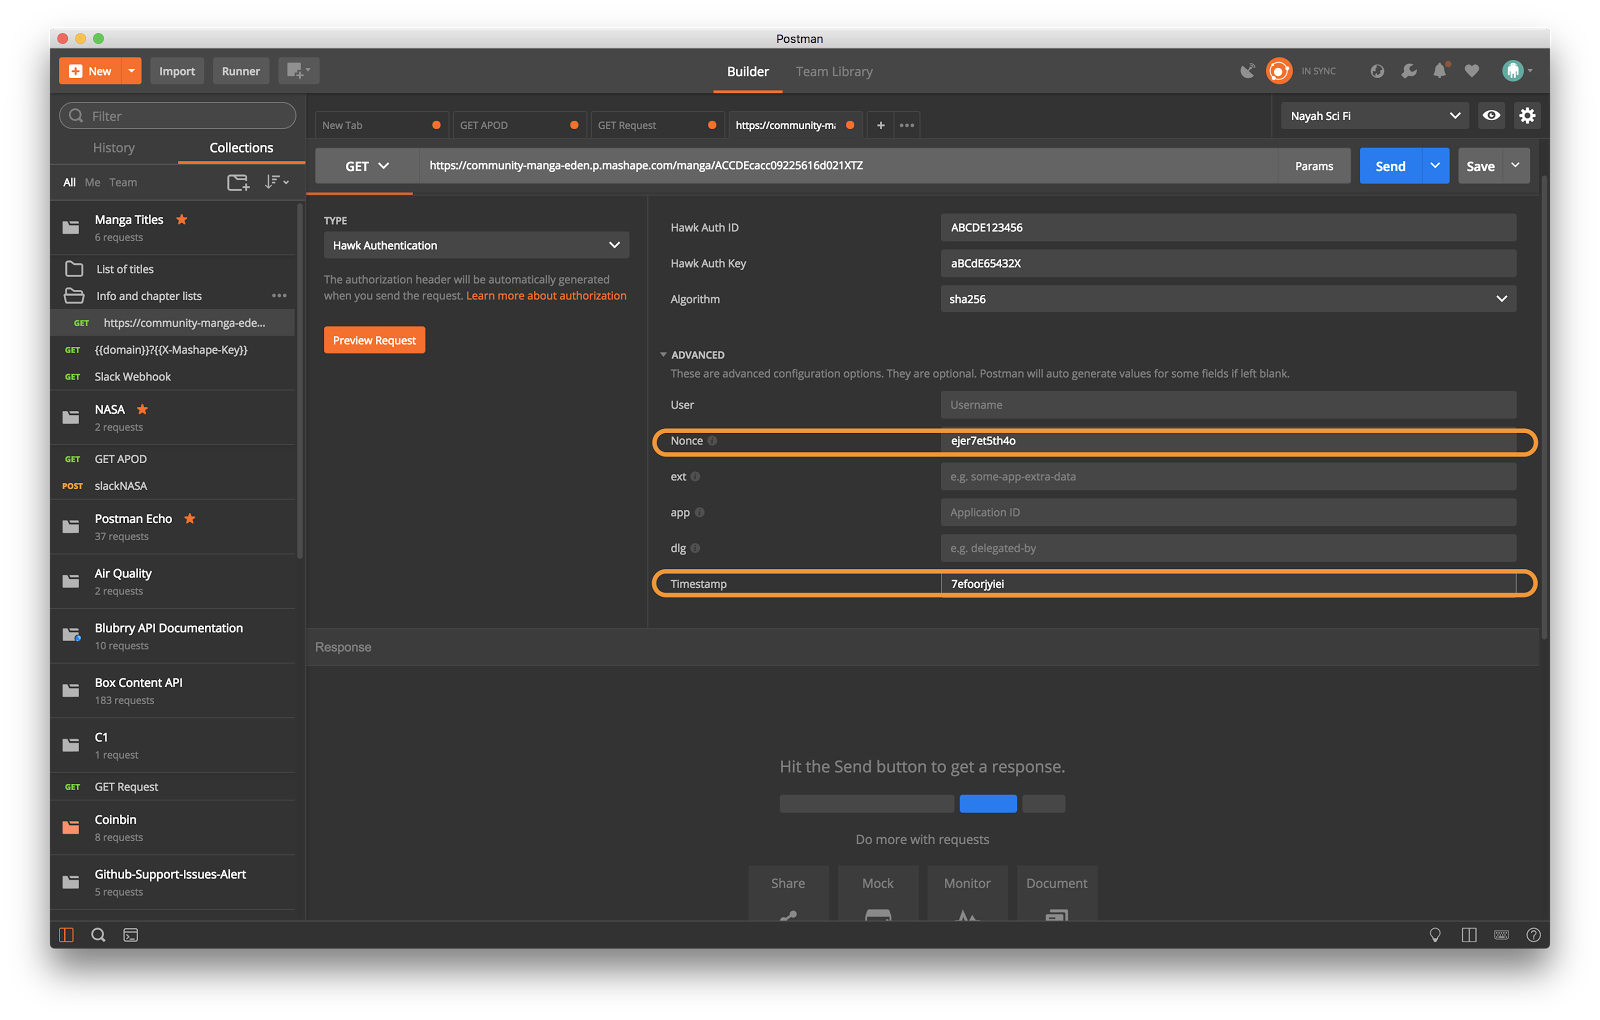Switch to the GET APOD request tab
Screen dimensions: 1600x1020
[x=518, y=125]
